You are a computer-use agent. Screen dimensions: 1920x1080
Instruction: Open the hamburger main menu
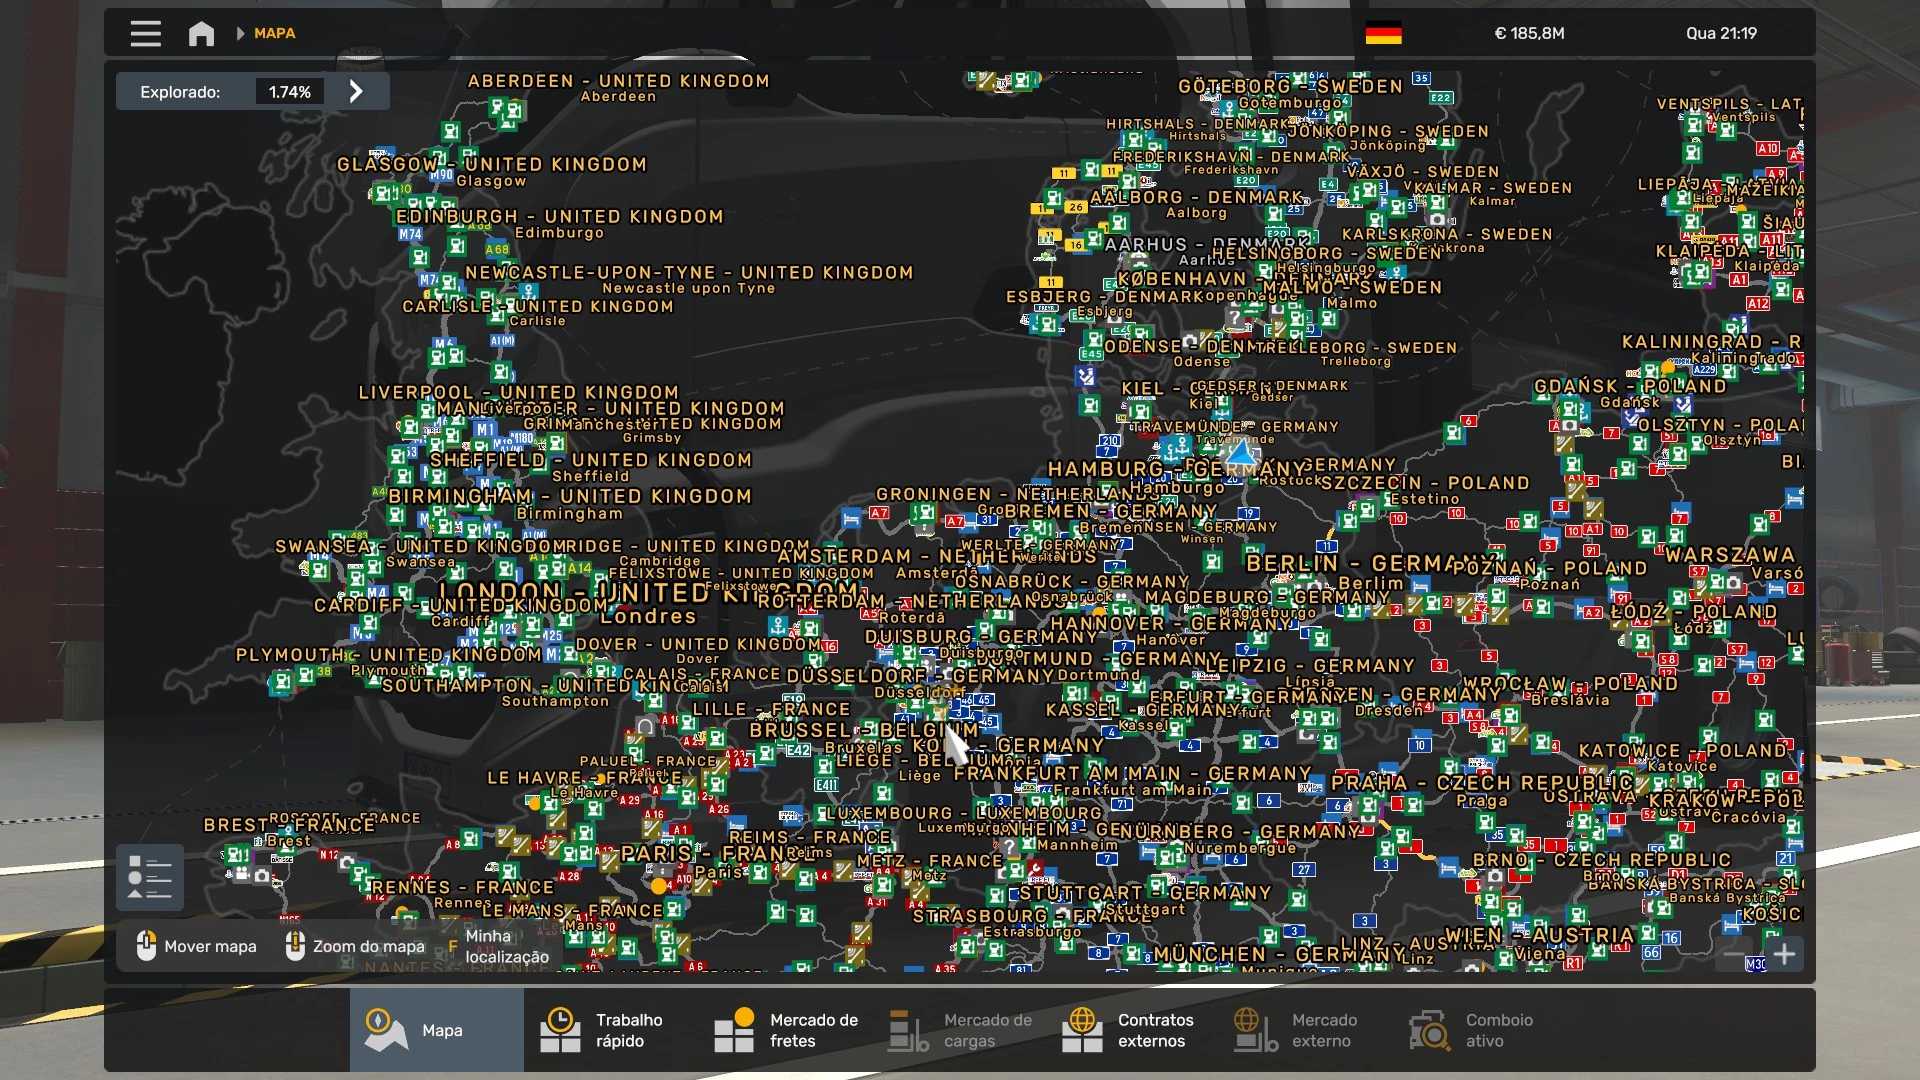pos(145,33)
